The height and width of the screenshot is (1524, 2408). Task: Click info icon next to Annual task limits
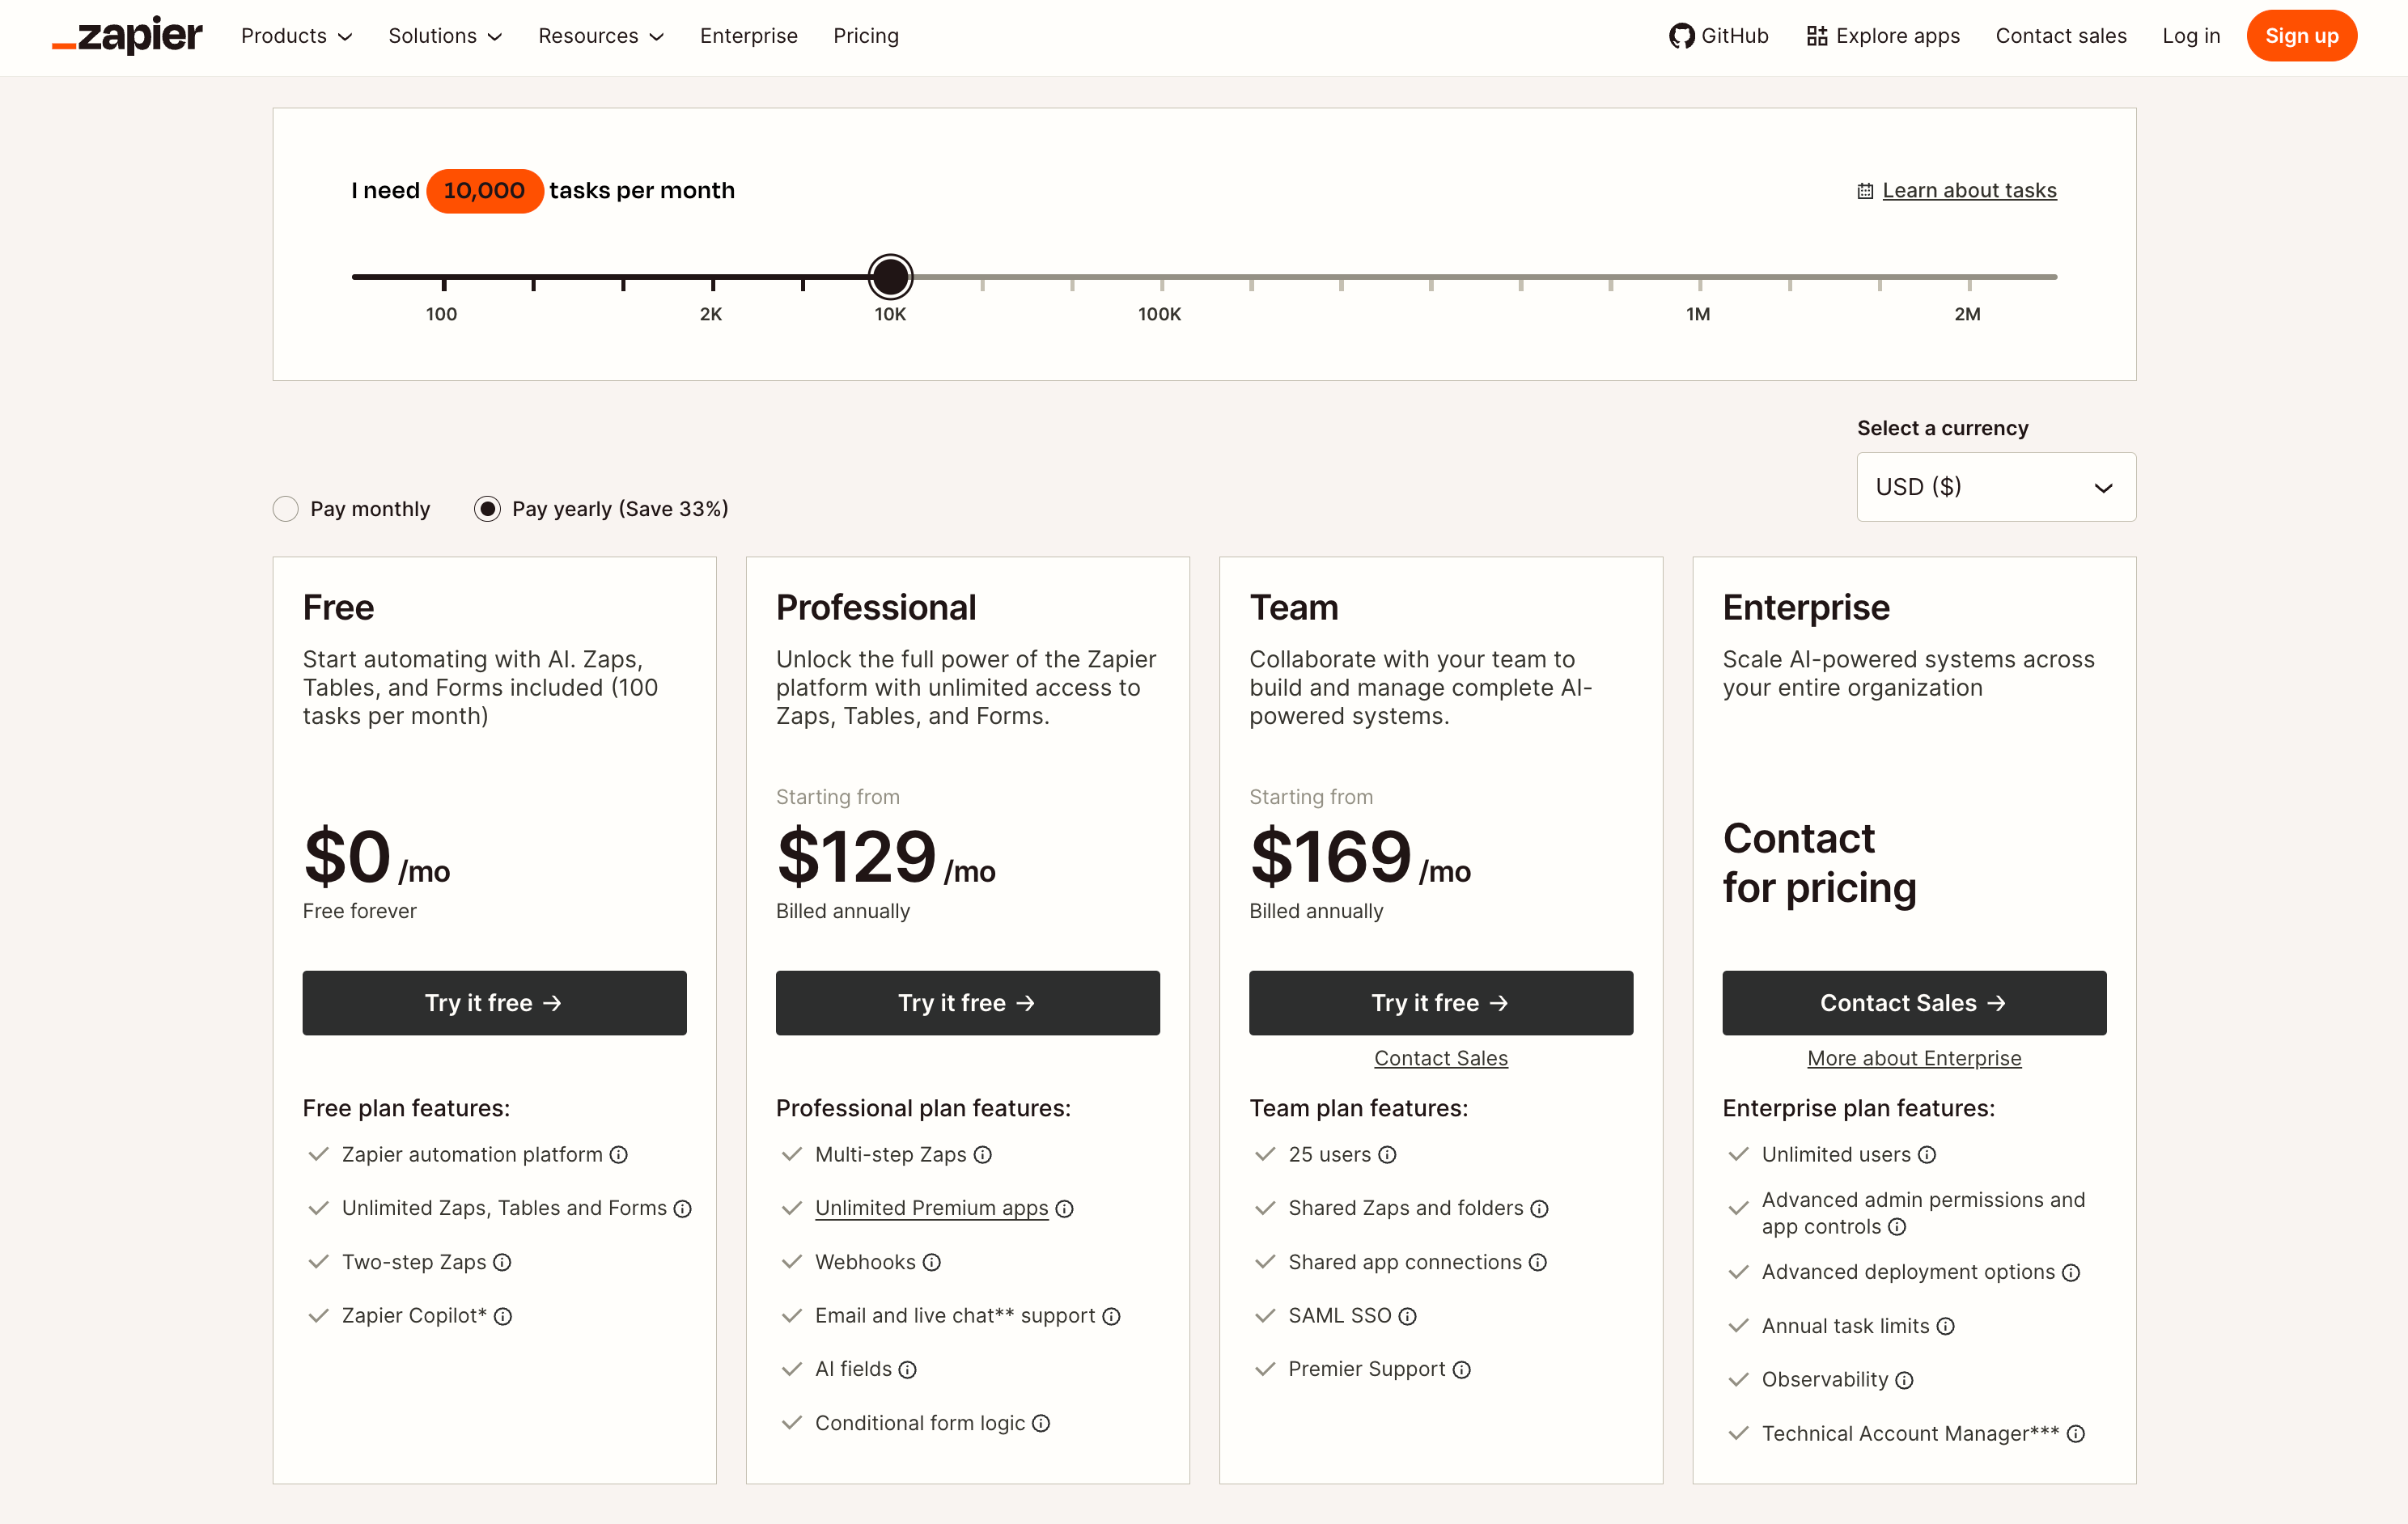(x=1945, y=1327)
